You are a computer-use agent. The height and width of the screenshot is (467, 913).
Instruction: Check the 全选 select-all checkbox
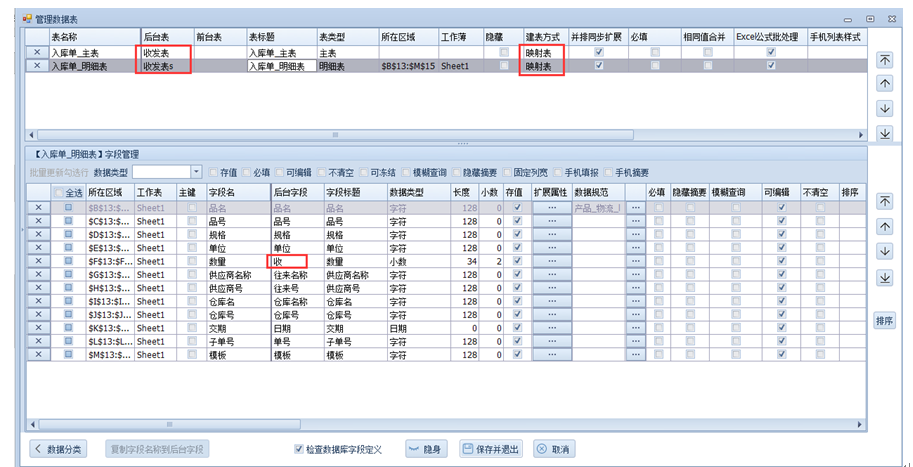pyautogui.click(x=58, y=192)
